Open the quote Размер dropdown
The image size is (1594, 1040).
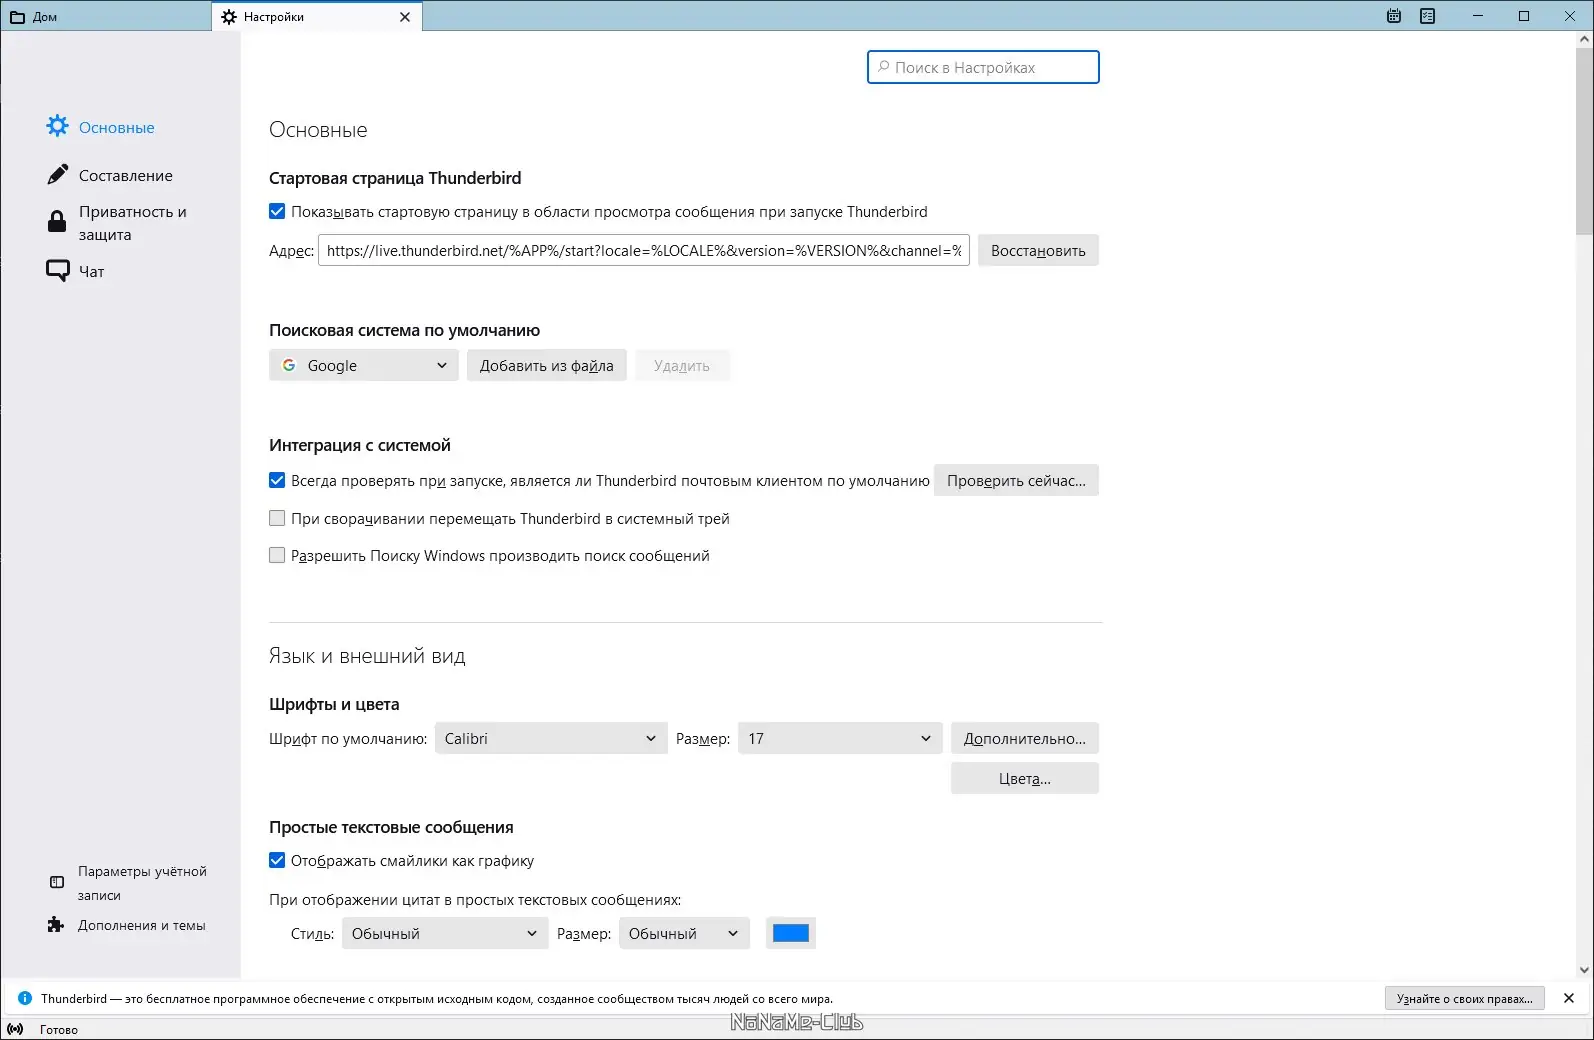coord(684,933)
